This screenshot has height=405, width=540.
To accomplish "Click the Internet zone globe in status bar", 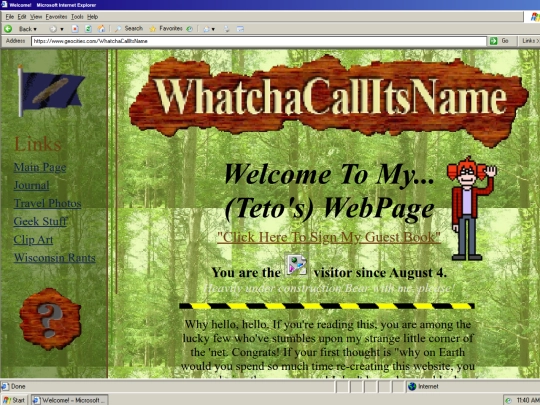I will pyautogui.click(x=412, y=386).
